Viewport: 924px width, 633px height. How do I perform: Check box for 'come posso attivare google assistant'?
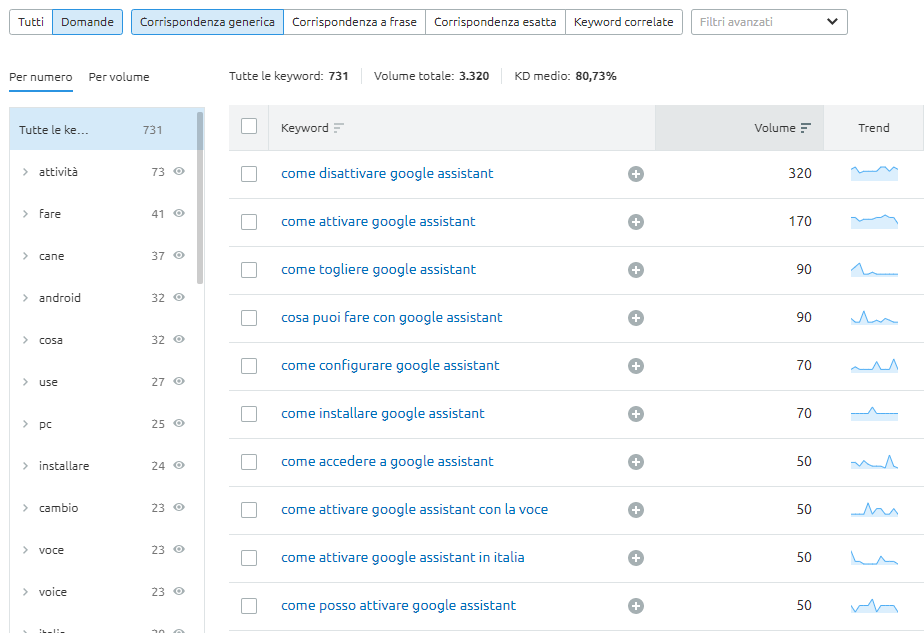pos(249,606)
